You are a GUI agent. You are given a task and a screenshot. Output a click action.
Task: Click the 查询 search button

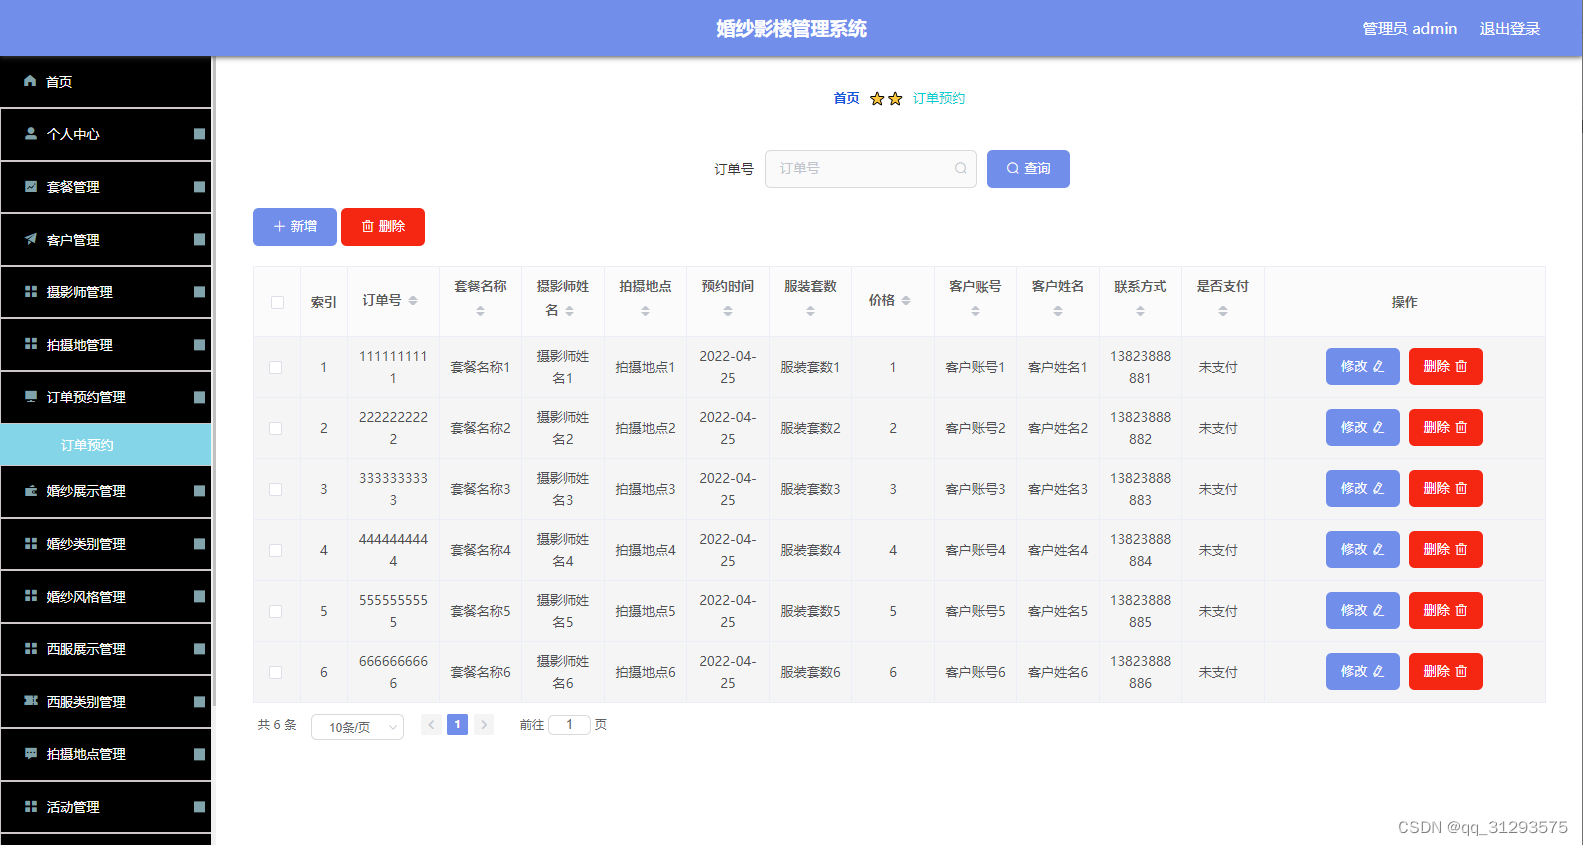click(x=1028, y=169)
